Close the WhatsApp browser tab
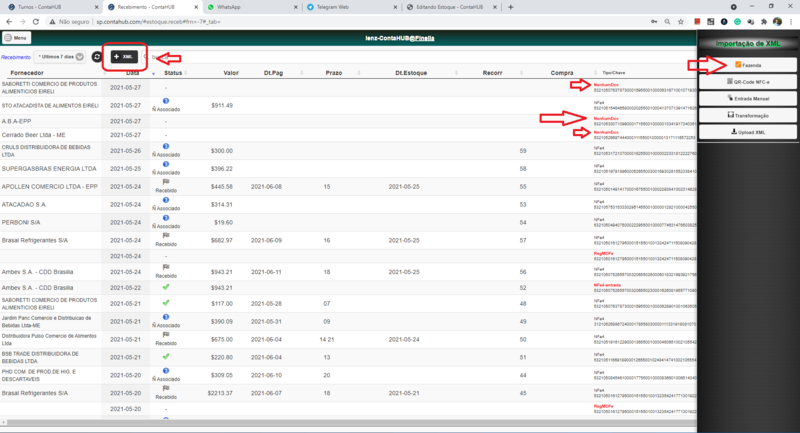The height and width of the screenshot is (433, 800). pos(295,7)
